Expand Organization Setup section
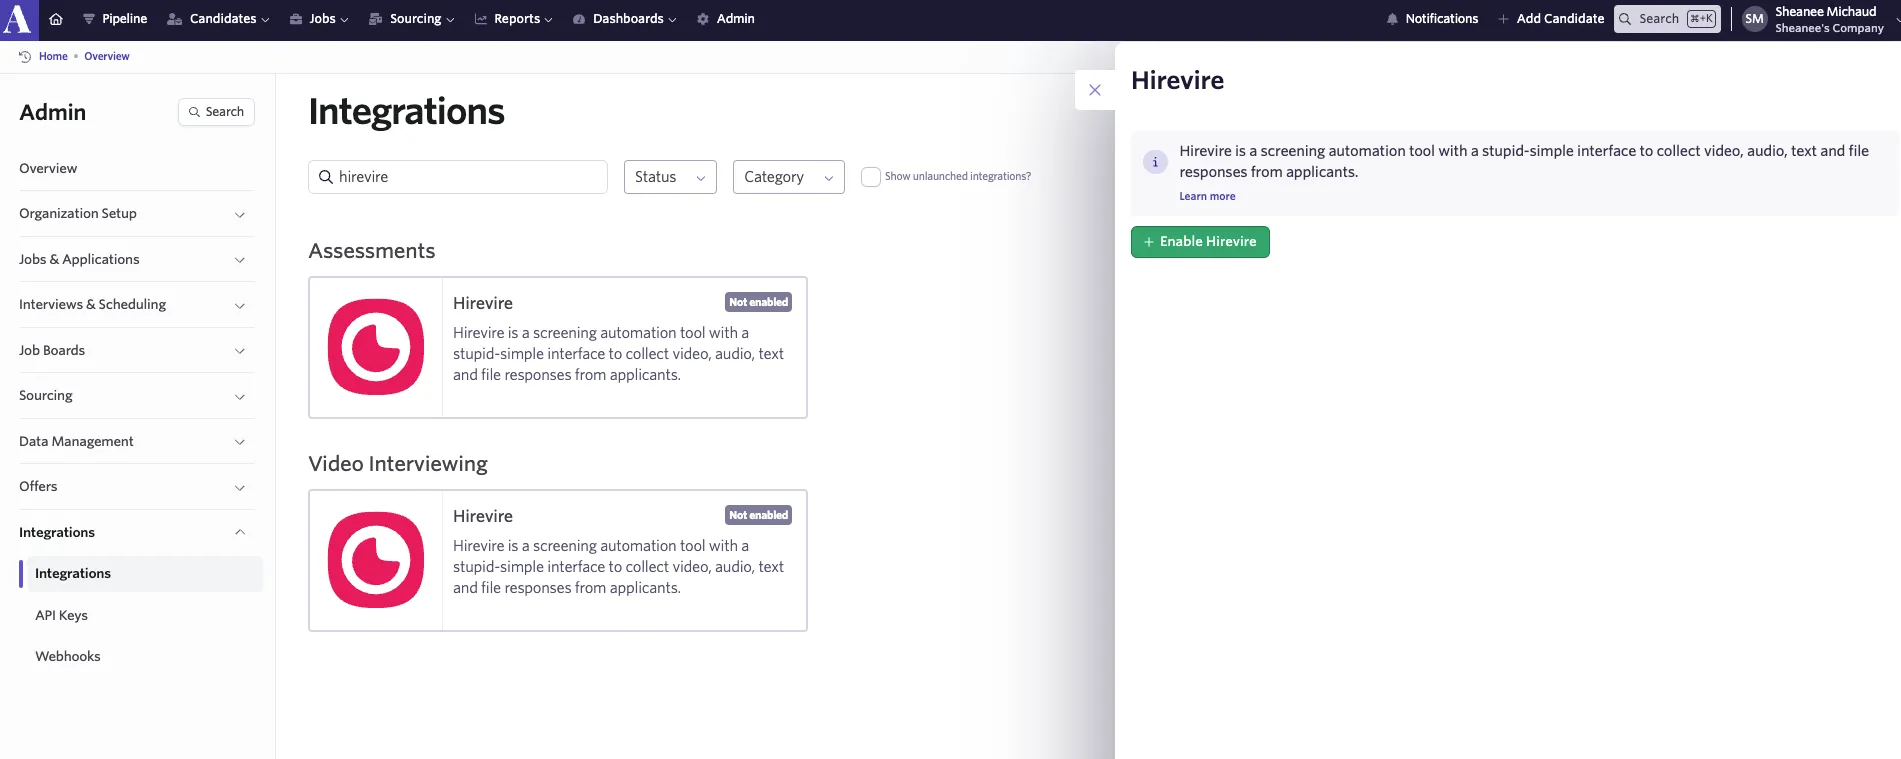The height and width of the screenshot is (759, 1901). [x=136, y=214]
